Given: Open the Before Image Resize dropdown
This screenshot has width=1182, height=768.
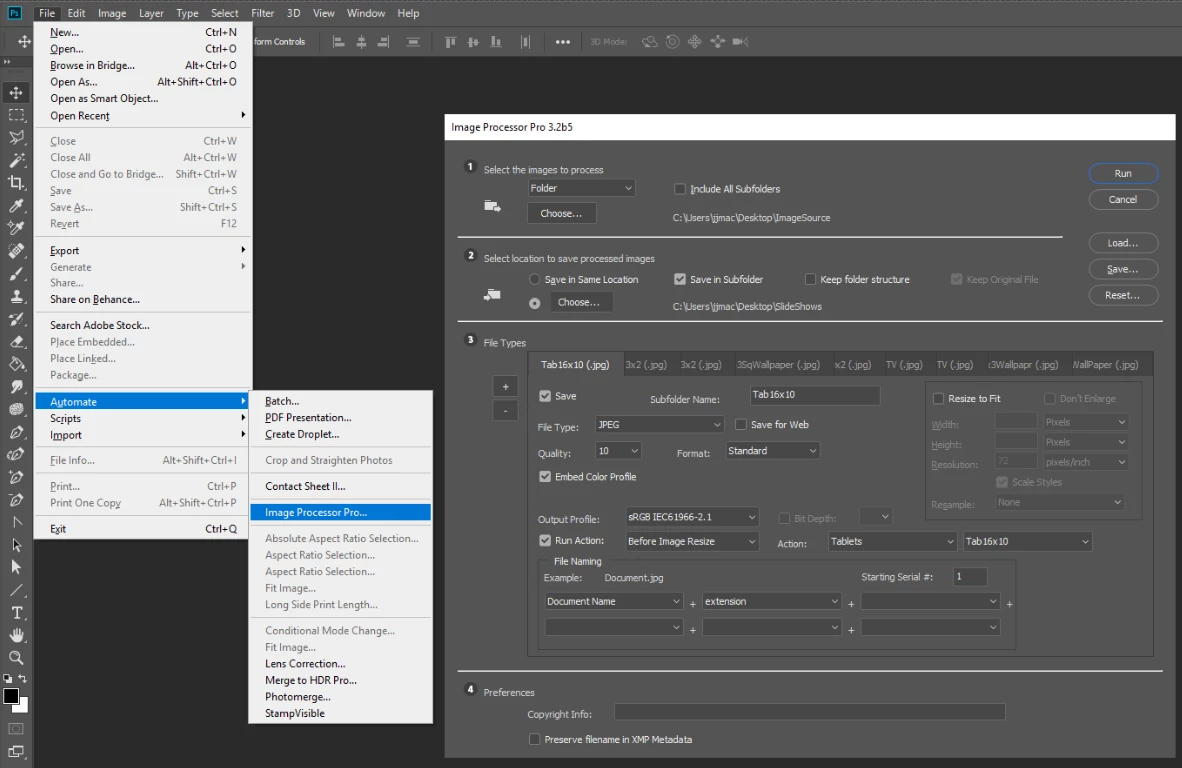Looking at the screenshot, I should pyautogui.click(x=692, y=541).
